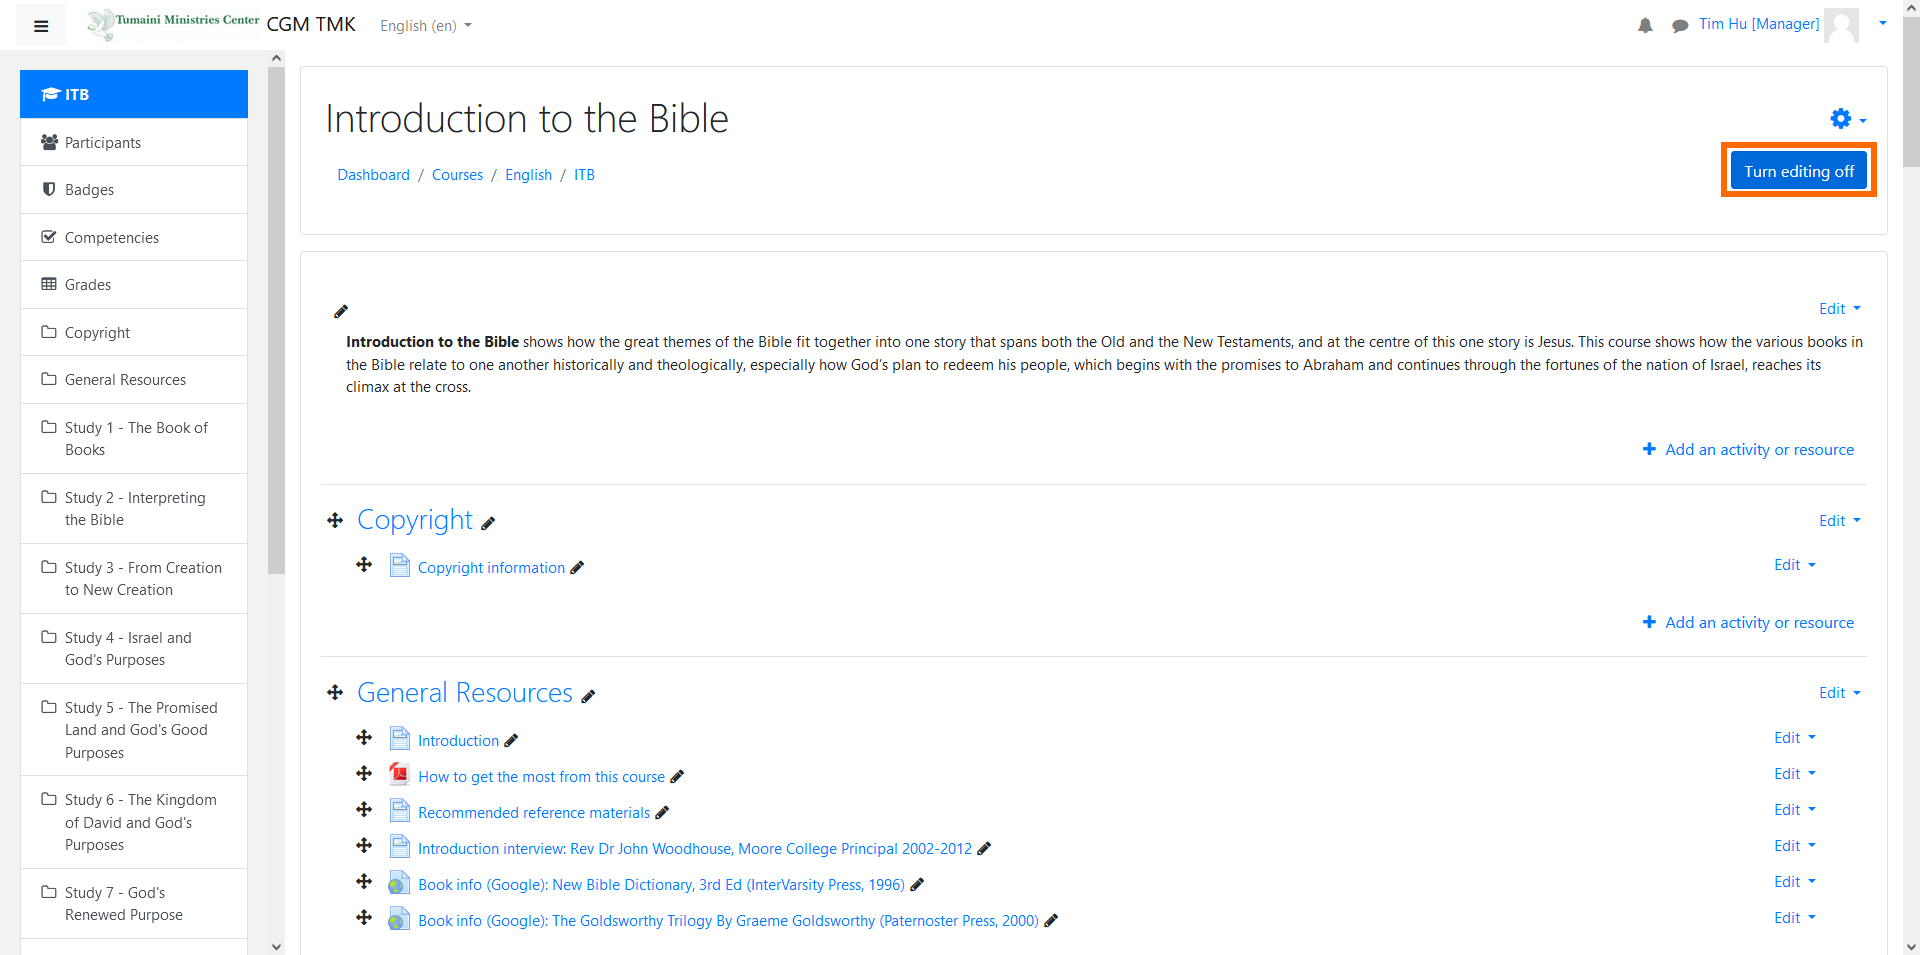Expand the user menu arrow beside the avatar
This screenshot has width=1920, height=955.
(x=1883, y=24)
